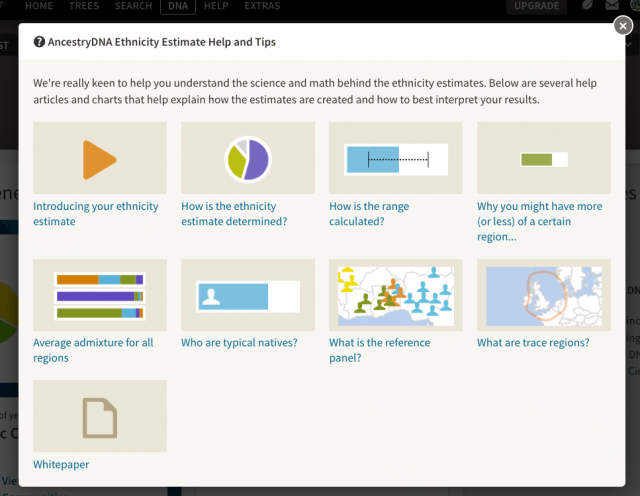Click the range bar graphic thumbnail
The height and width of the screenshot is (496, 640).
pyautogui.click(x=395, y=159)
